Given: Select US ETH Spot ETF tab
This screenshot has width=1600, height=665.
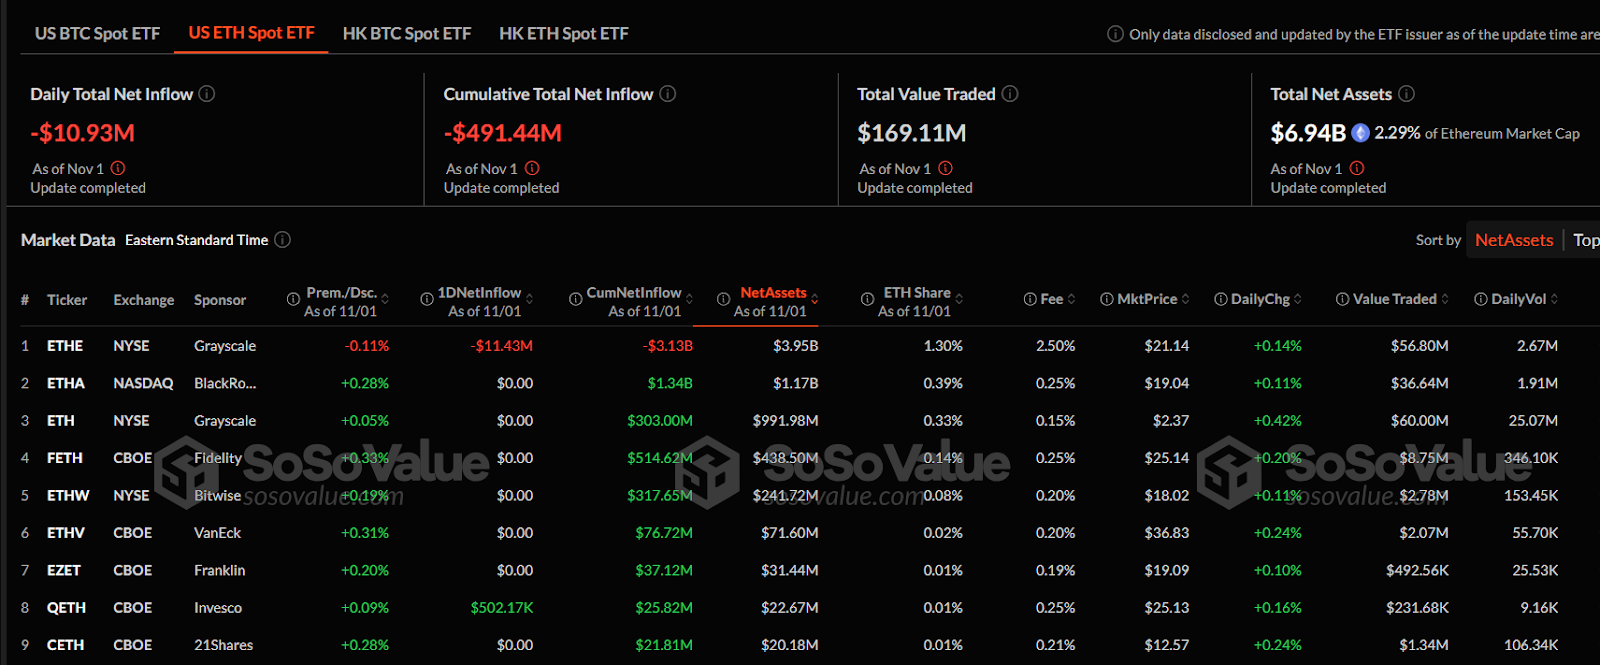Looking at the screenshot, I should tap(251, 33).
